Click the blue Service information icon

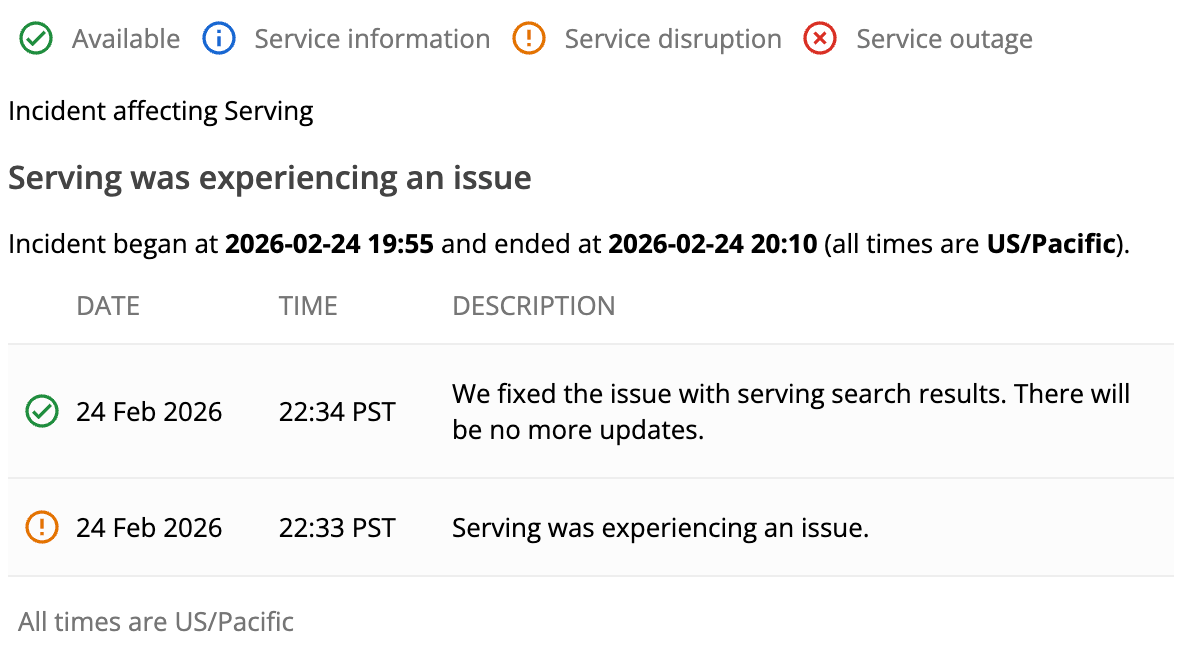pyautogui.click(x=219, y=40)
